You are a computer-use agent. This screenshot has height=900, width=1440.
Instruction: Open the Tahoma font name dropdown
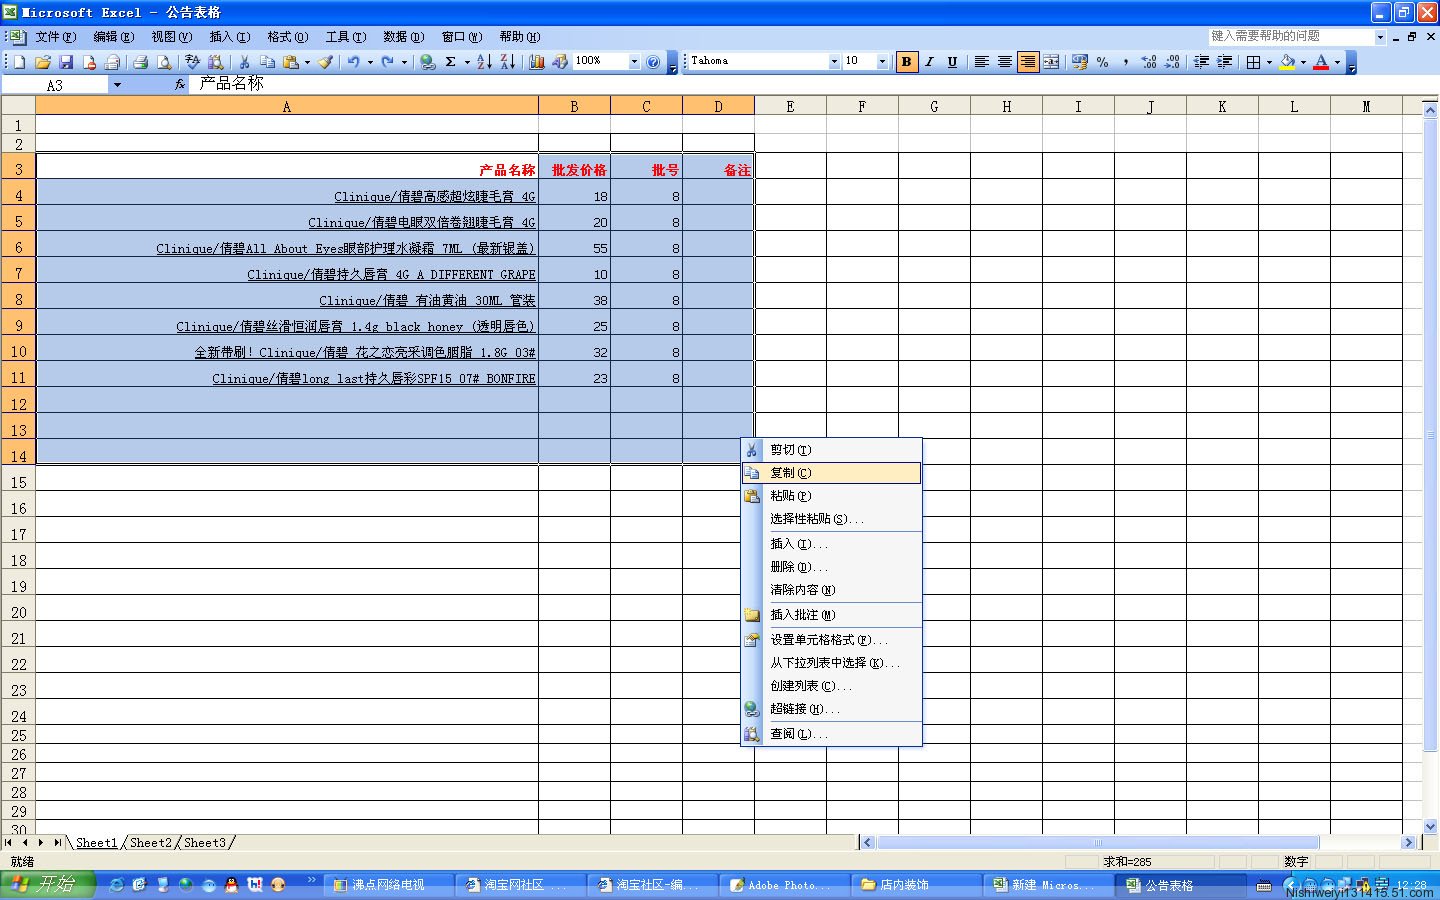click(x=834, y=62)
